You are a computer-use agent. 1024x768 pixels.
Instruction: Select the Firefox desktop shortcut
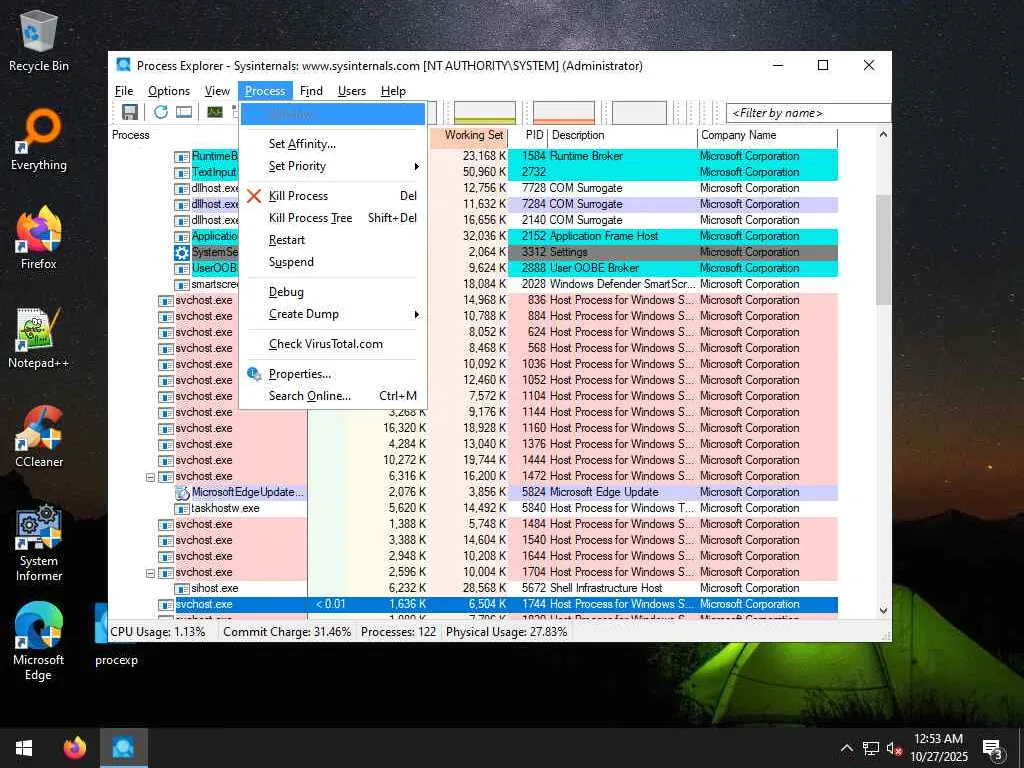tap(39, 238)
